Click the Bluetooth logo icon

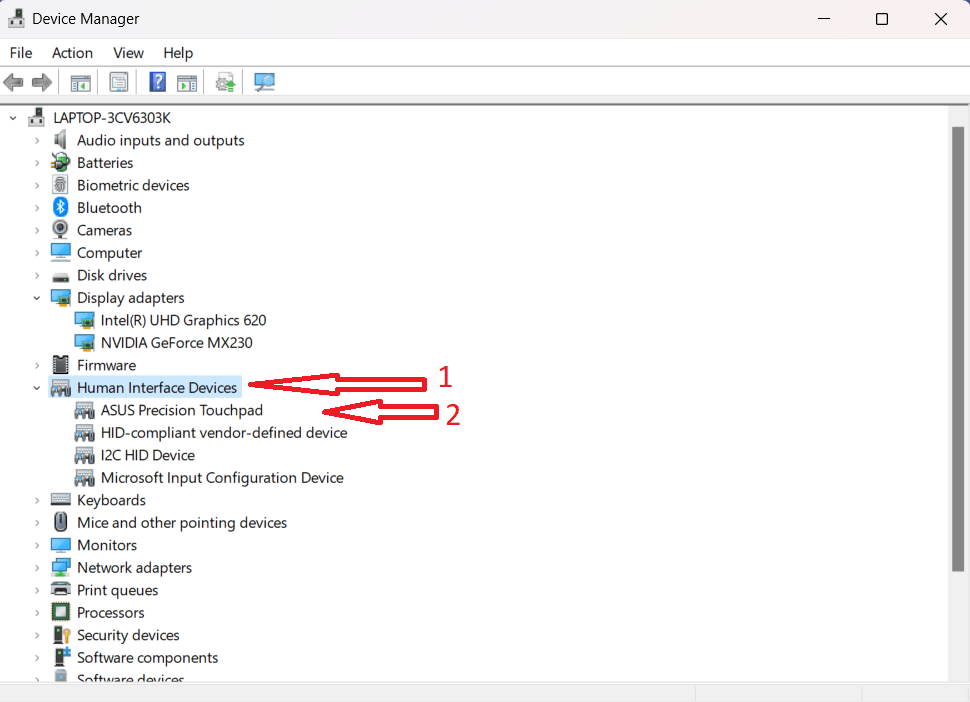(60, 208)
